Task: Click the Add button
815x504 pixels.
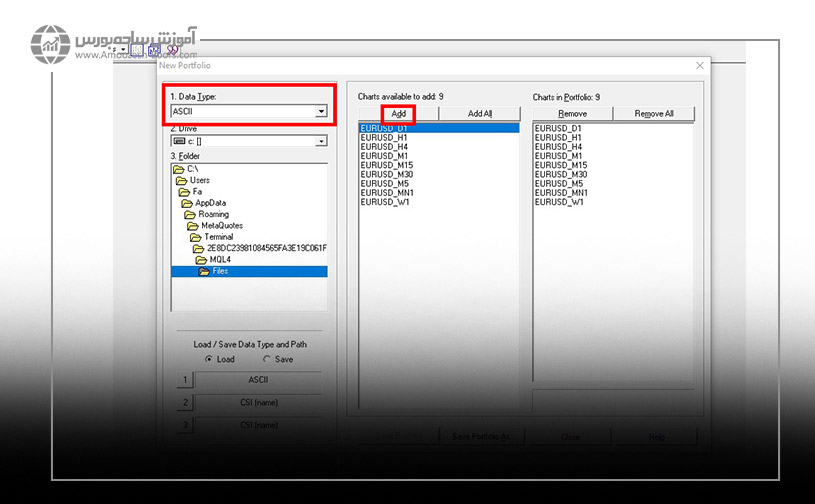Action: [x=398, y=114]
